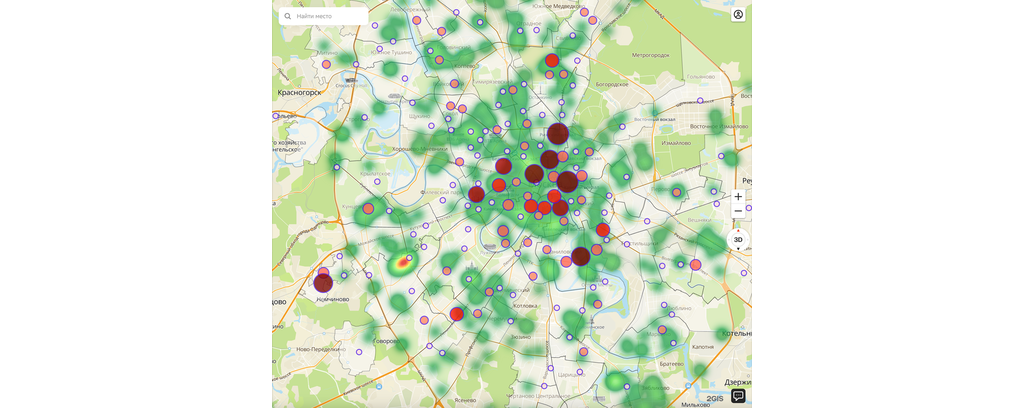Viewport: 1024px width, 408px height.
Task: Click the 'Говорово' label
Action: click(386, 341)
